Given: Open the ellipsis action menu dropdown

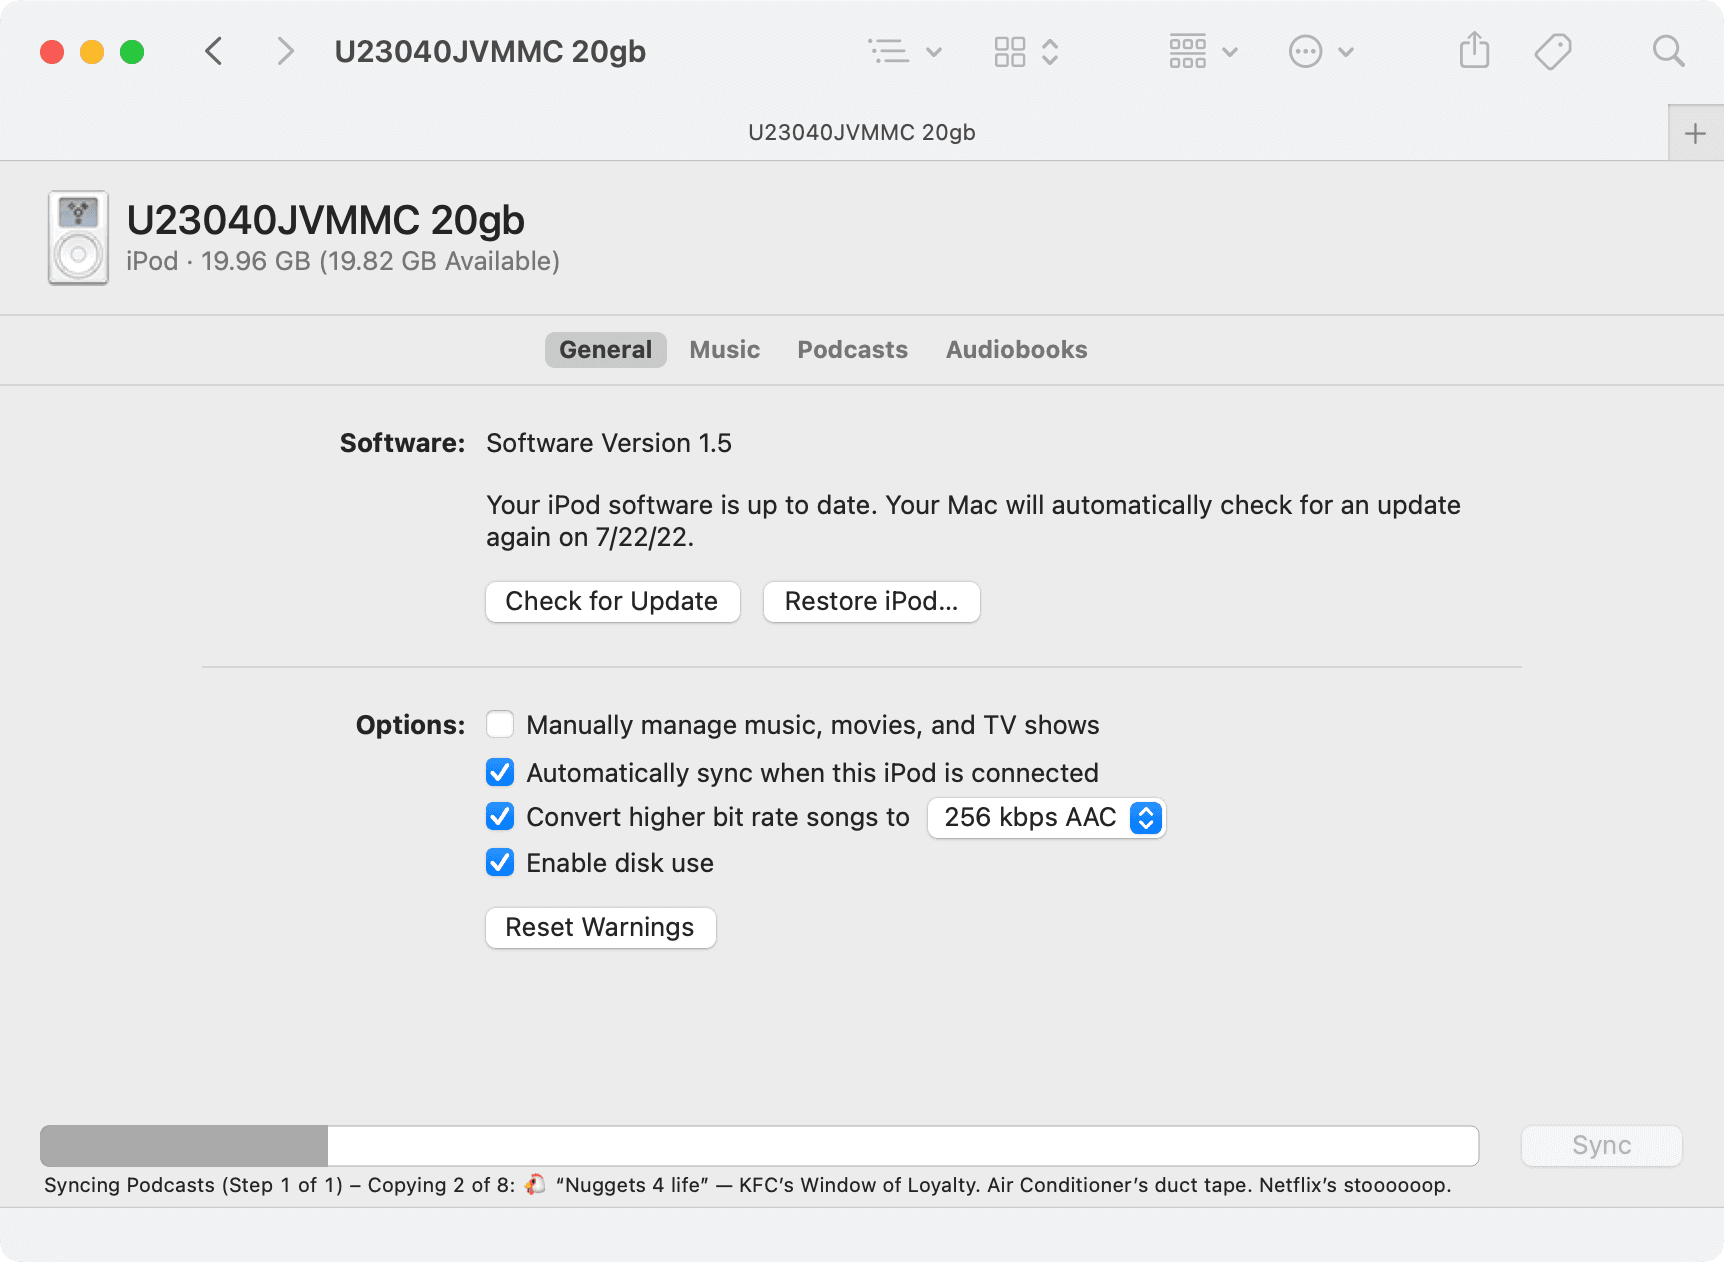Looking at the screenshot, I should 1320,51.
